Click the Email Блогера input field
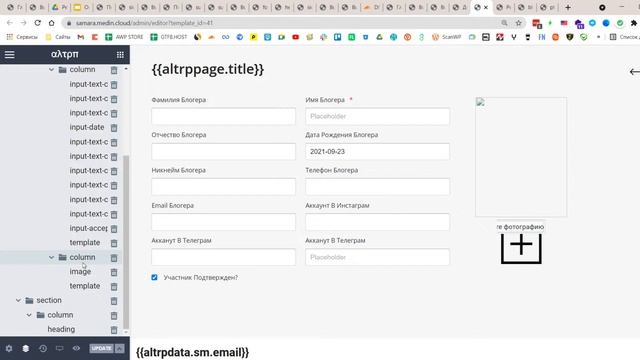640x360 pixels. [223, 222]
